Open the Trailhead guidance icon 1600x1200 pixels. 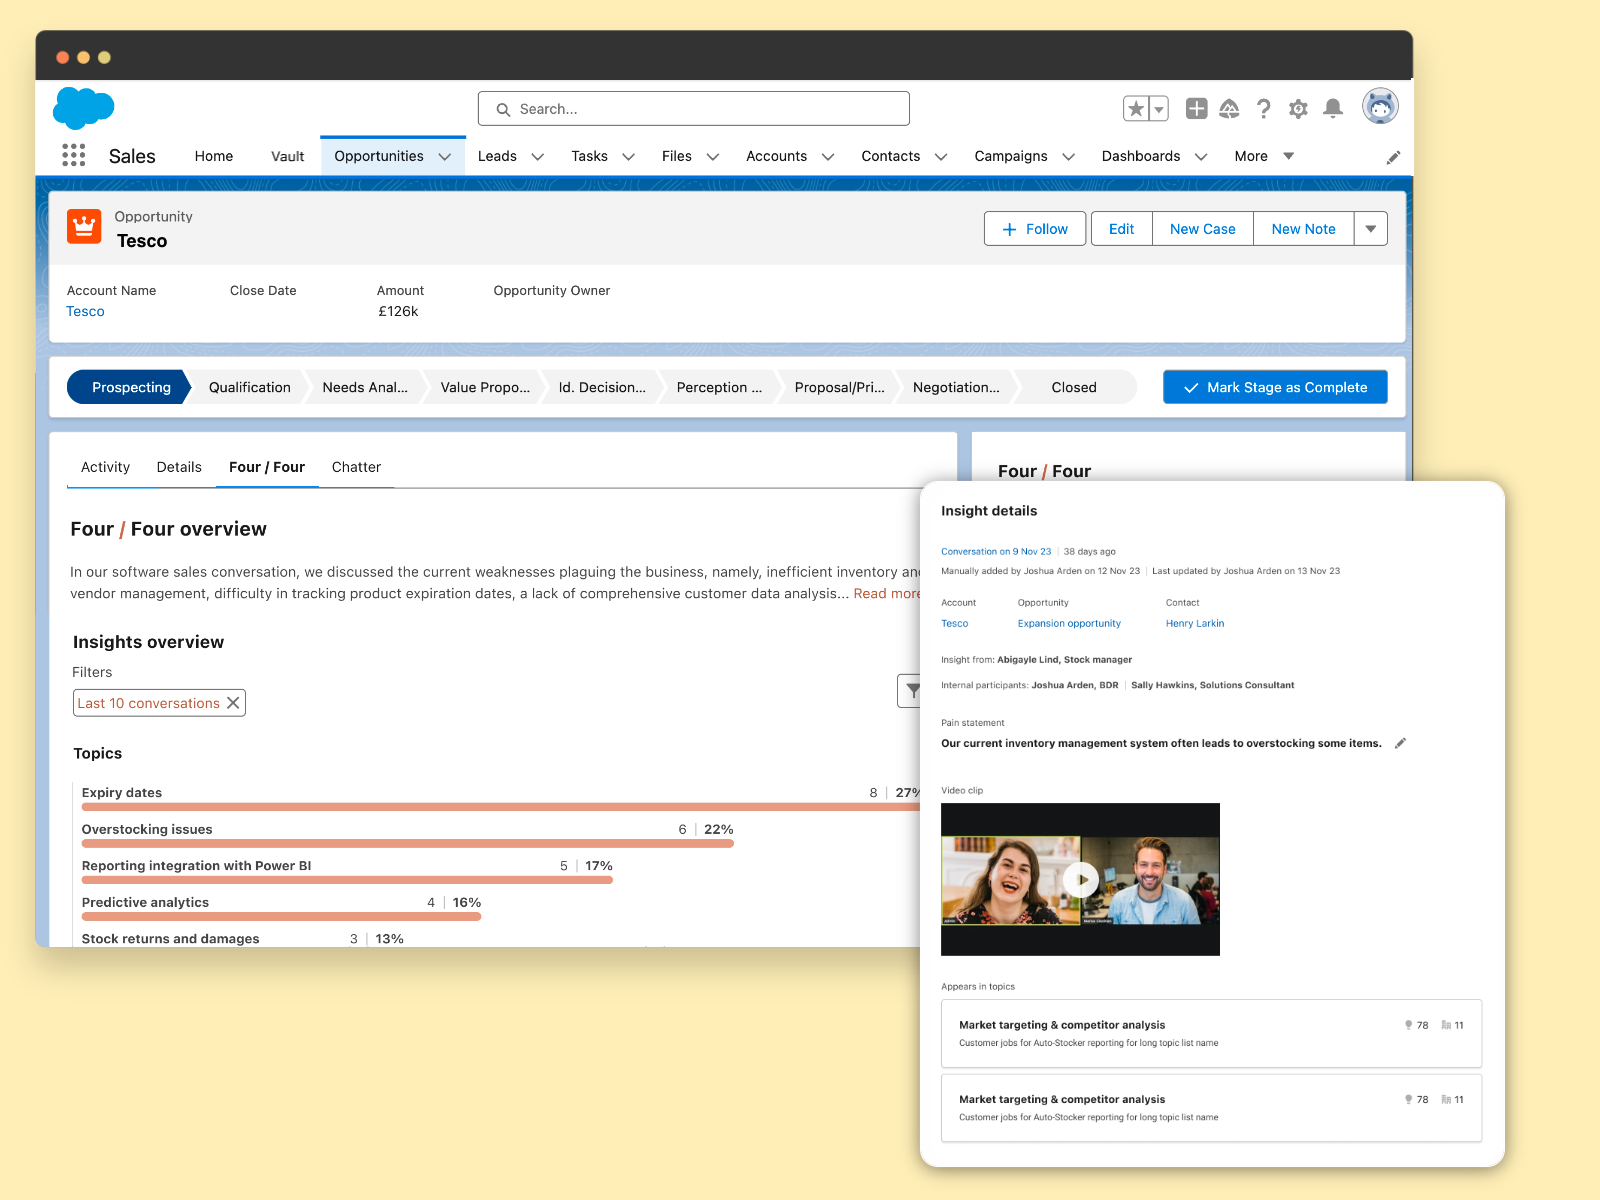1229,108
